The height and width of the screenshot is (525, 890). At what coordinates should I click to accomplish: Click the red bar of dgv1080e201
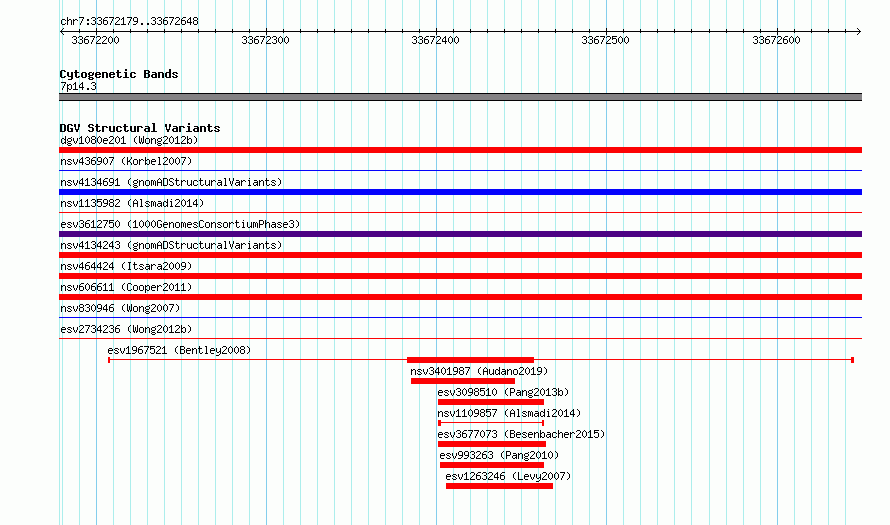coord(460,150)
